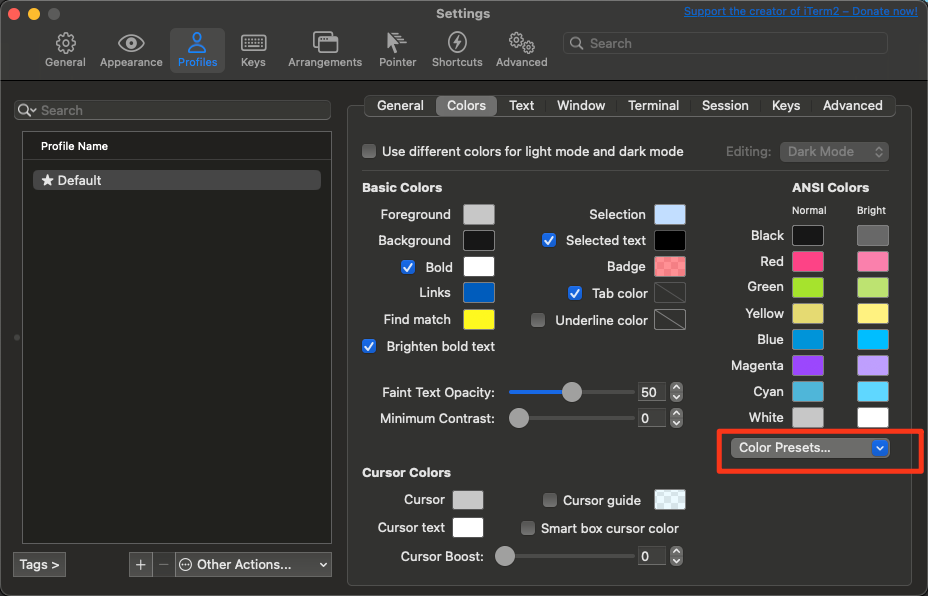Open the Editing Dark Mode dropdown

pos(833,152)
